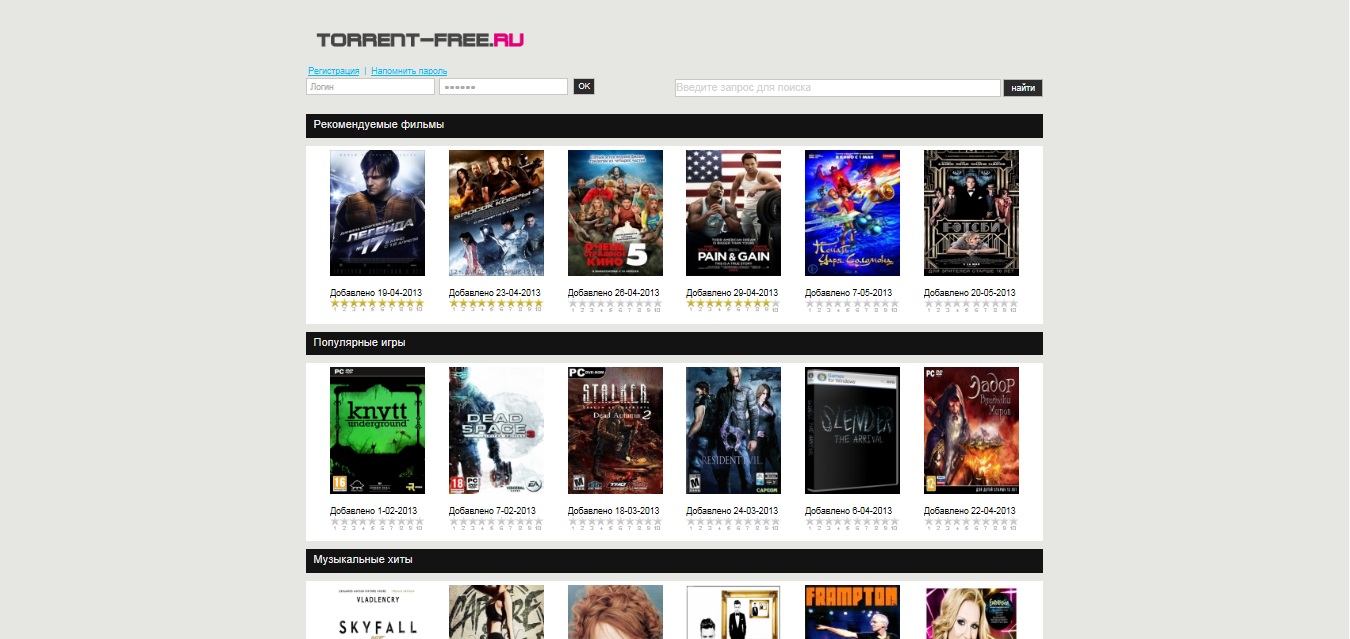
Task: Click the Добавлено 23-04-2013 caption
Action: point(495,293)
